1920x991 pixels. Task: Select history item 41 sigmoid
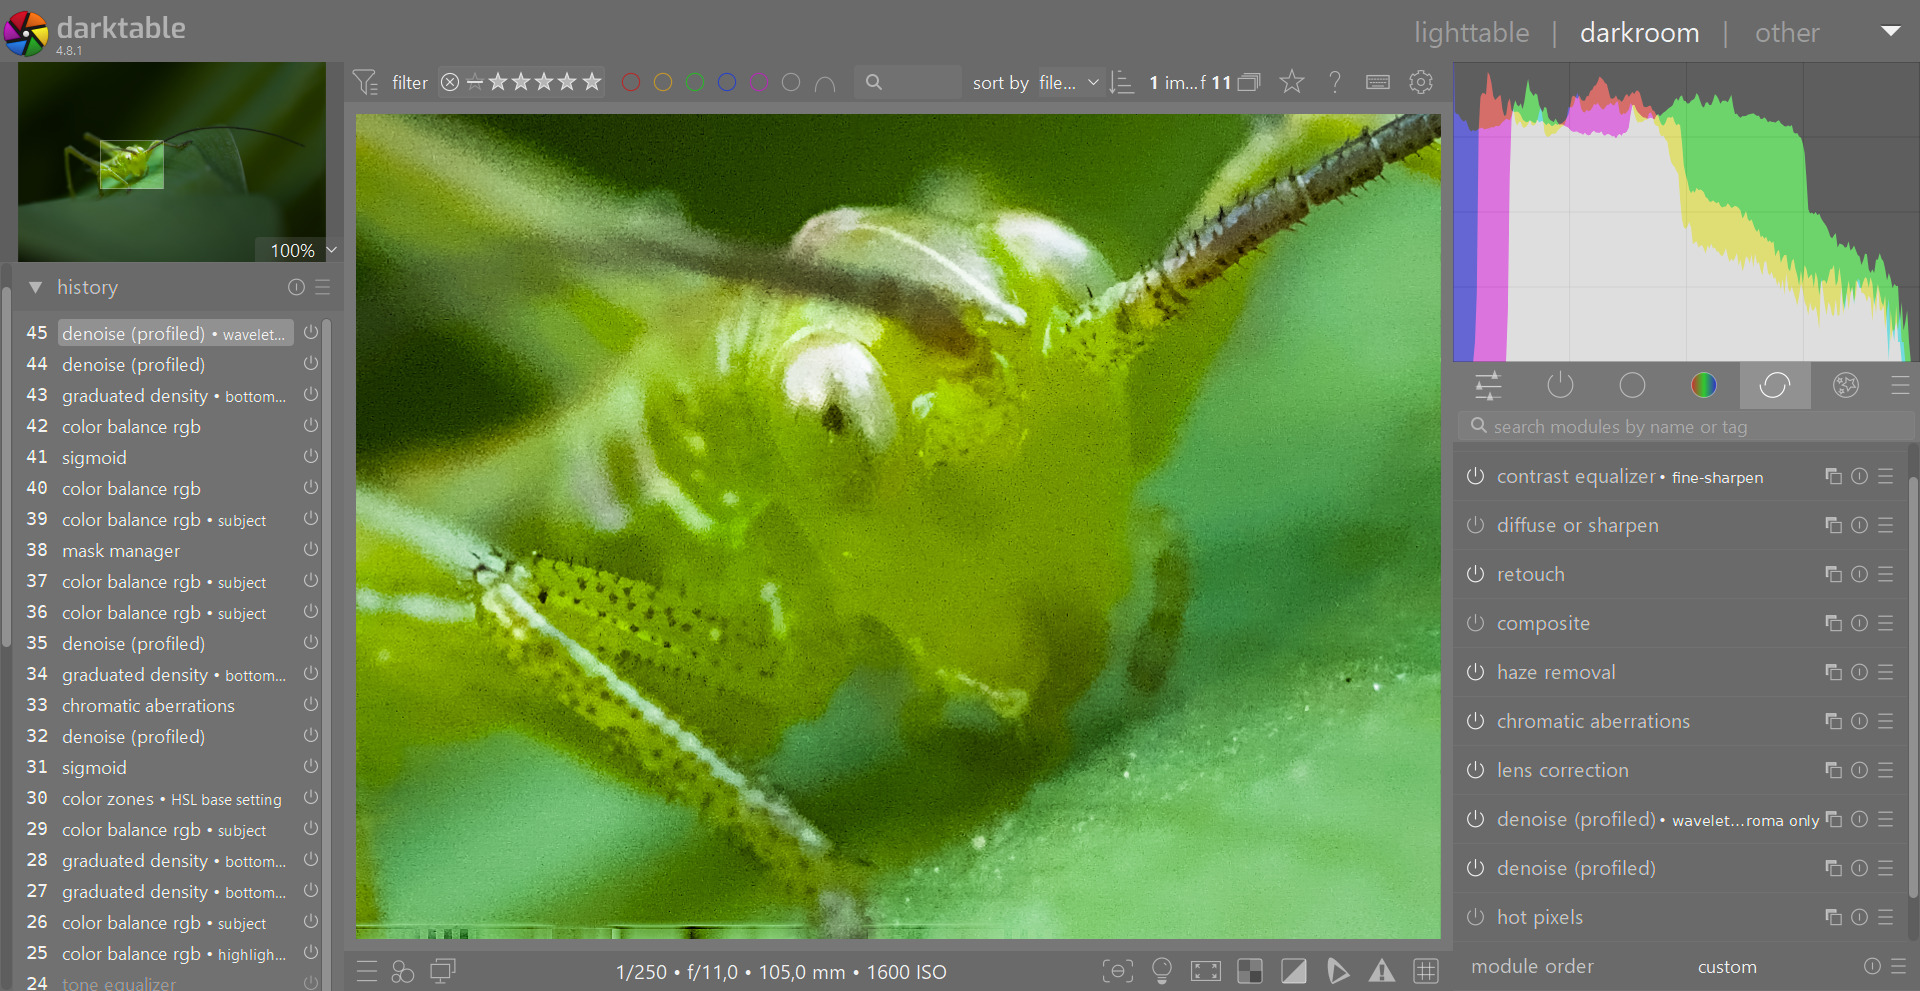tap(94, 458)
